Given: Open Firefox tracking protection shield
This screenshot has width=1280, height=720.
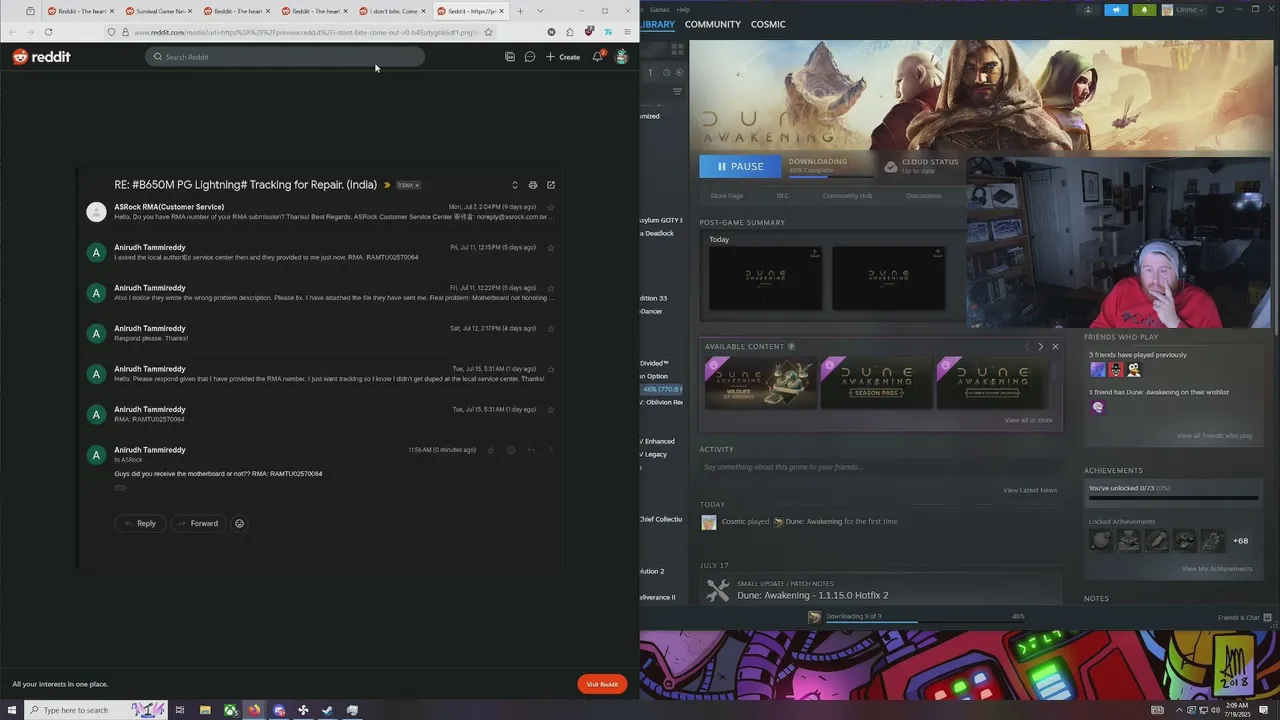Looking at the screenshot, I should [x=111, y=32].
